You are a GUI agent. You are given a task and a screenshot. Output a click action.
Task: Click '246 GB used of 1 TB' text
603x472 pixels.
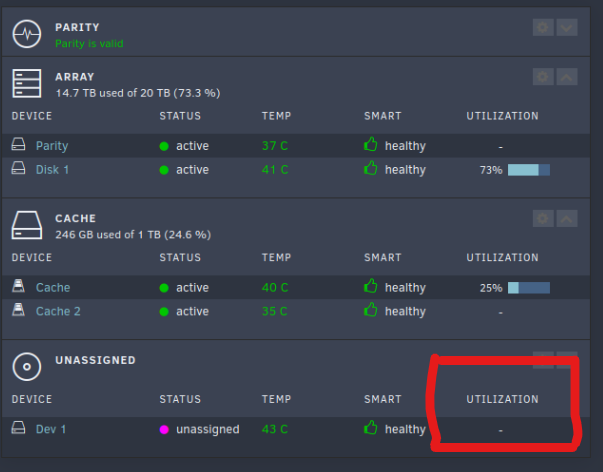click(133, 235)
